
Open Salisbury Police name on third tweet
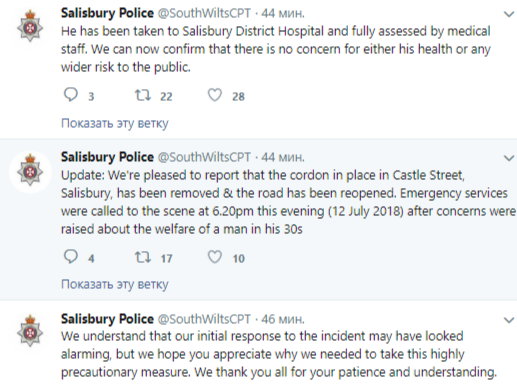pyautogui.click(x=107, y=319)
